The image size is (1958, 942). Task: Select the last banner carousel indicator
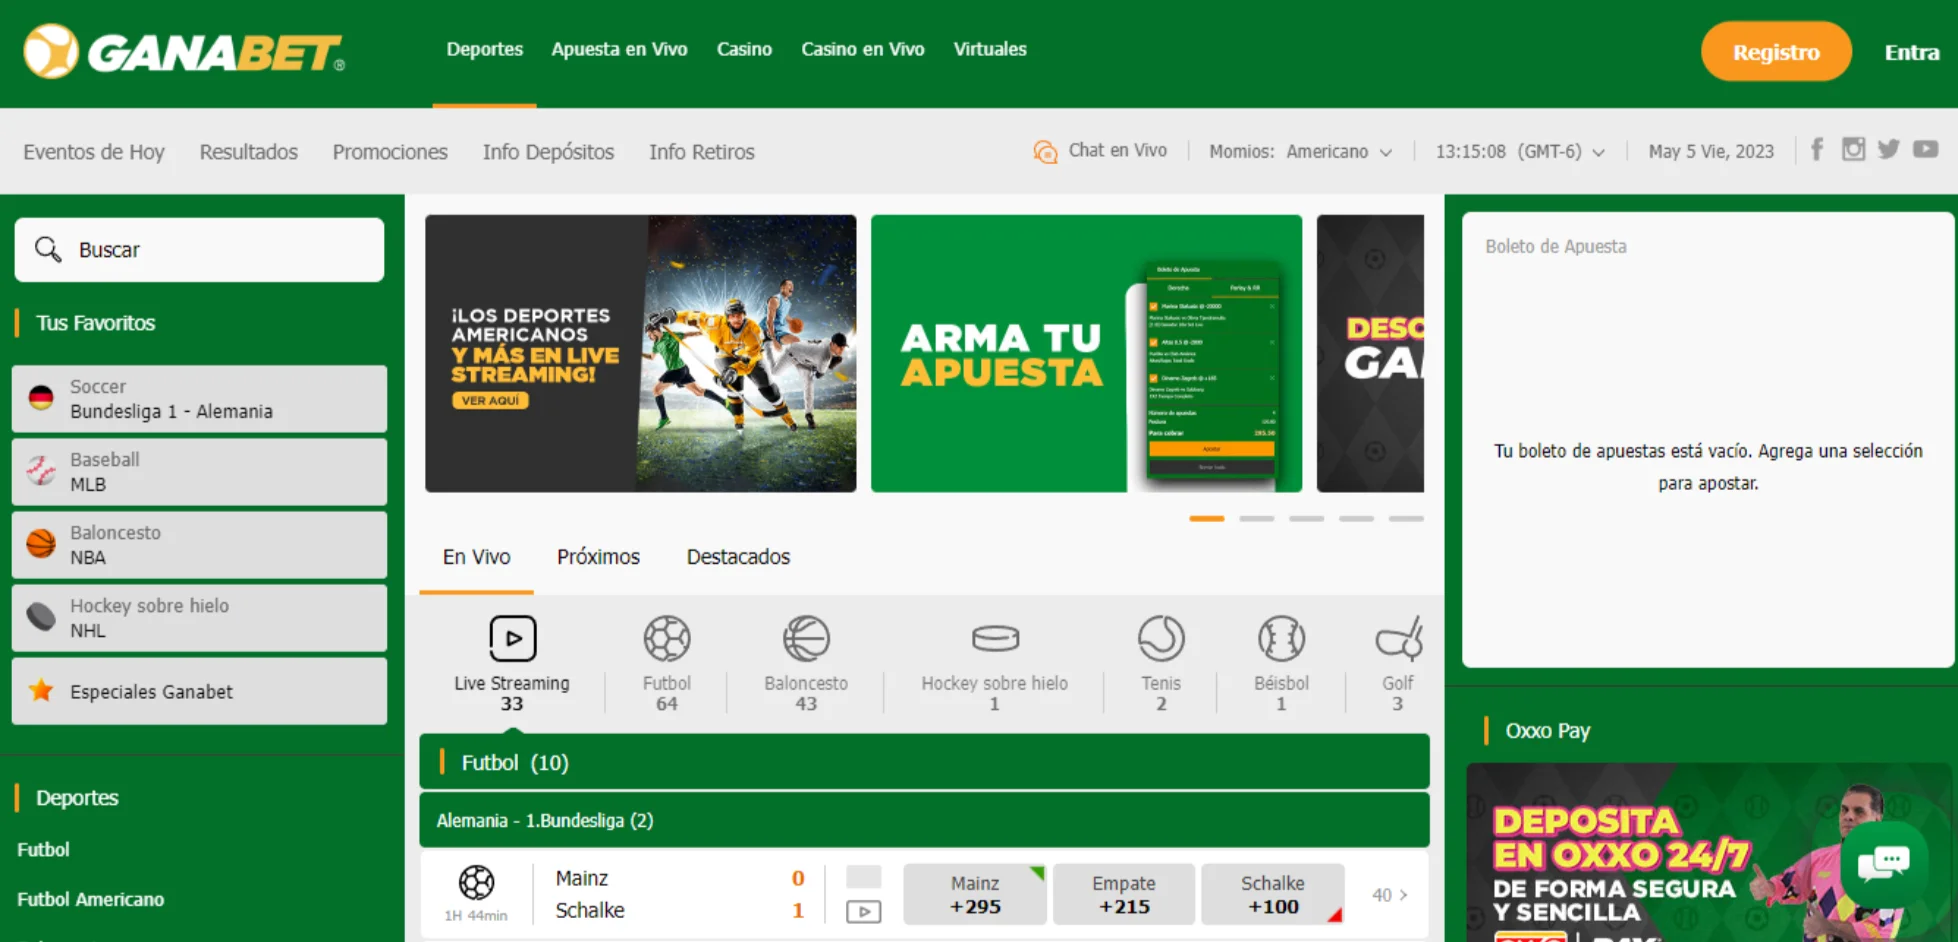(x=1406, y=518)
